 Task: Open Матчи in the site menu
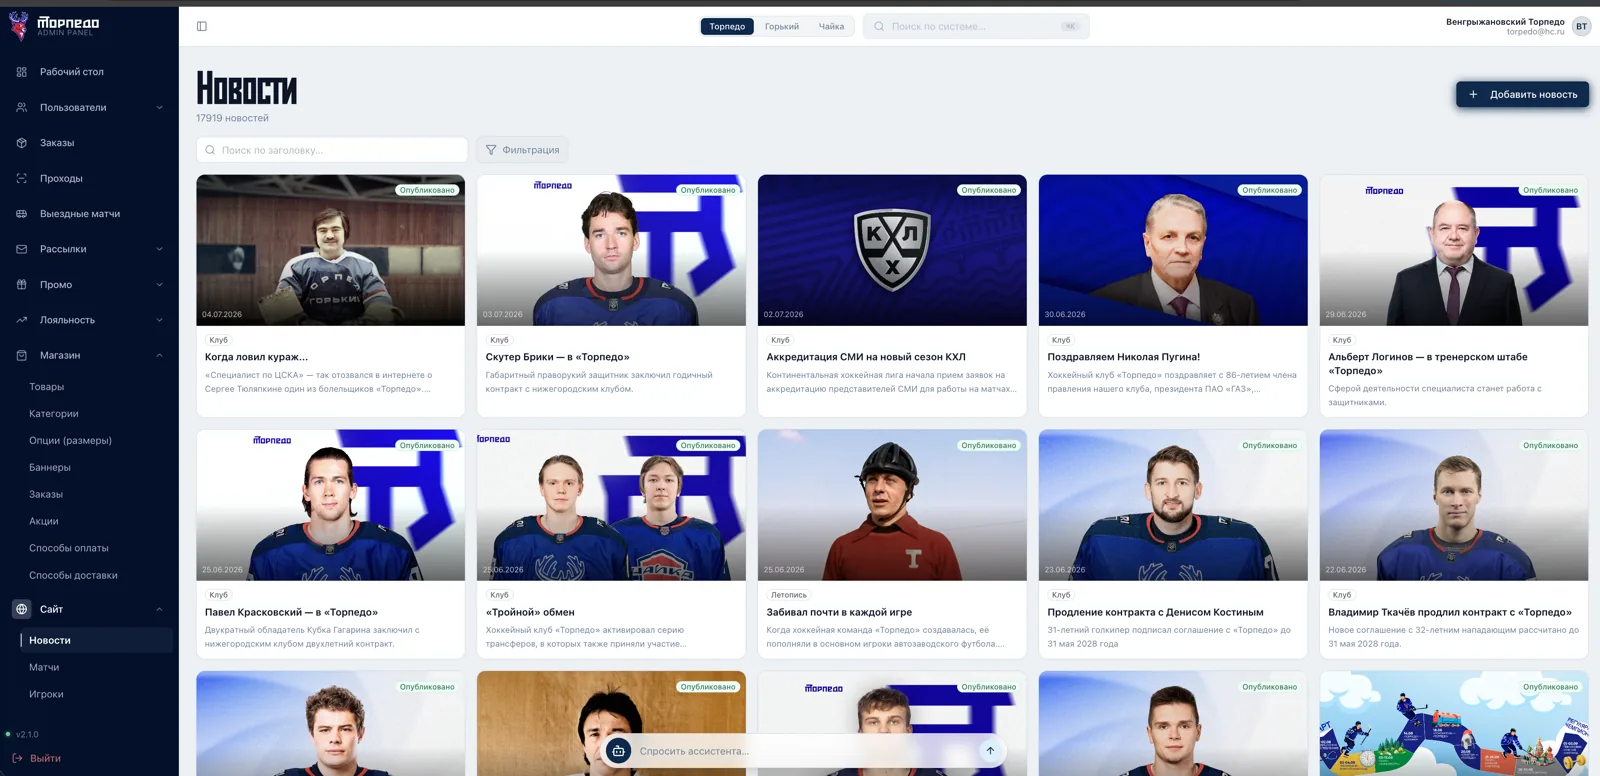point(44,667)
